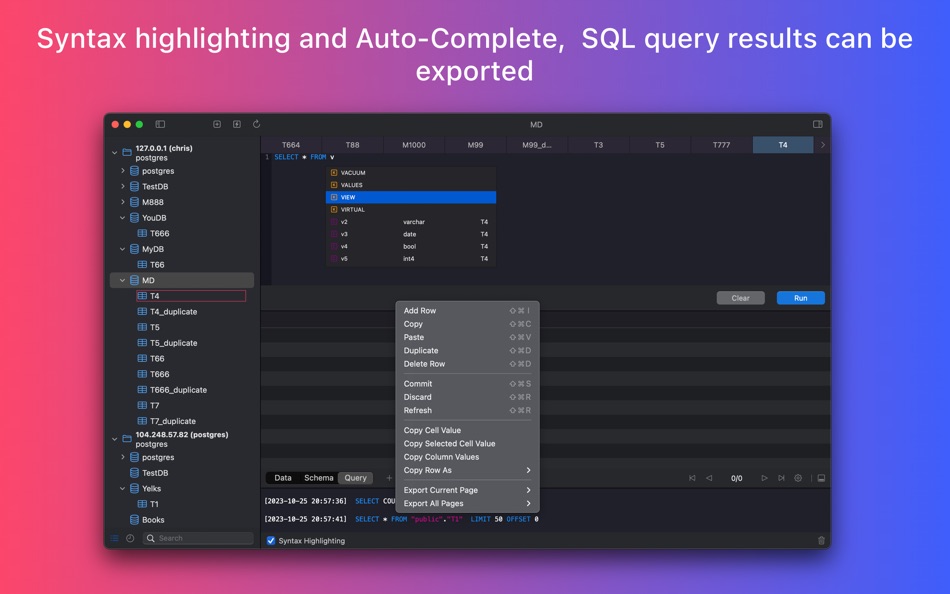
Task: Click the Clear button
Action: click(740, 298)
